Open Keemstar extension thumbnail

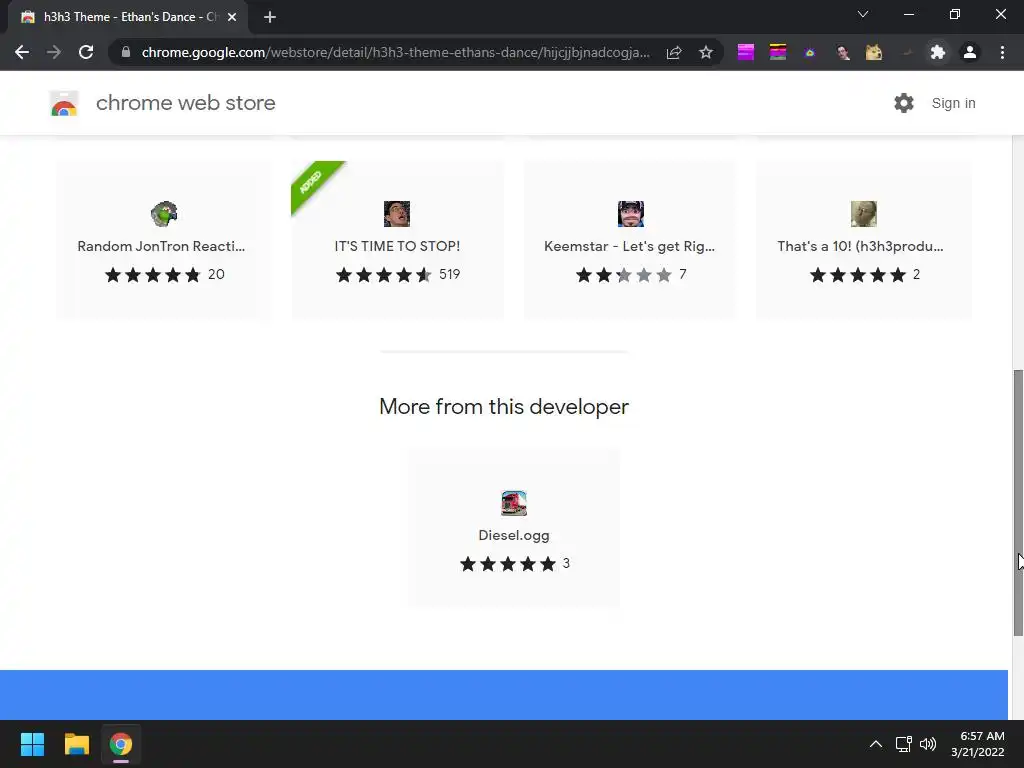tap(631, 214)
